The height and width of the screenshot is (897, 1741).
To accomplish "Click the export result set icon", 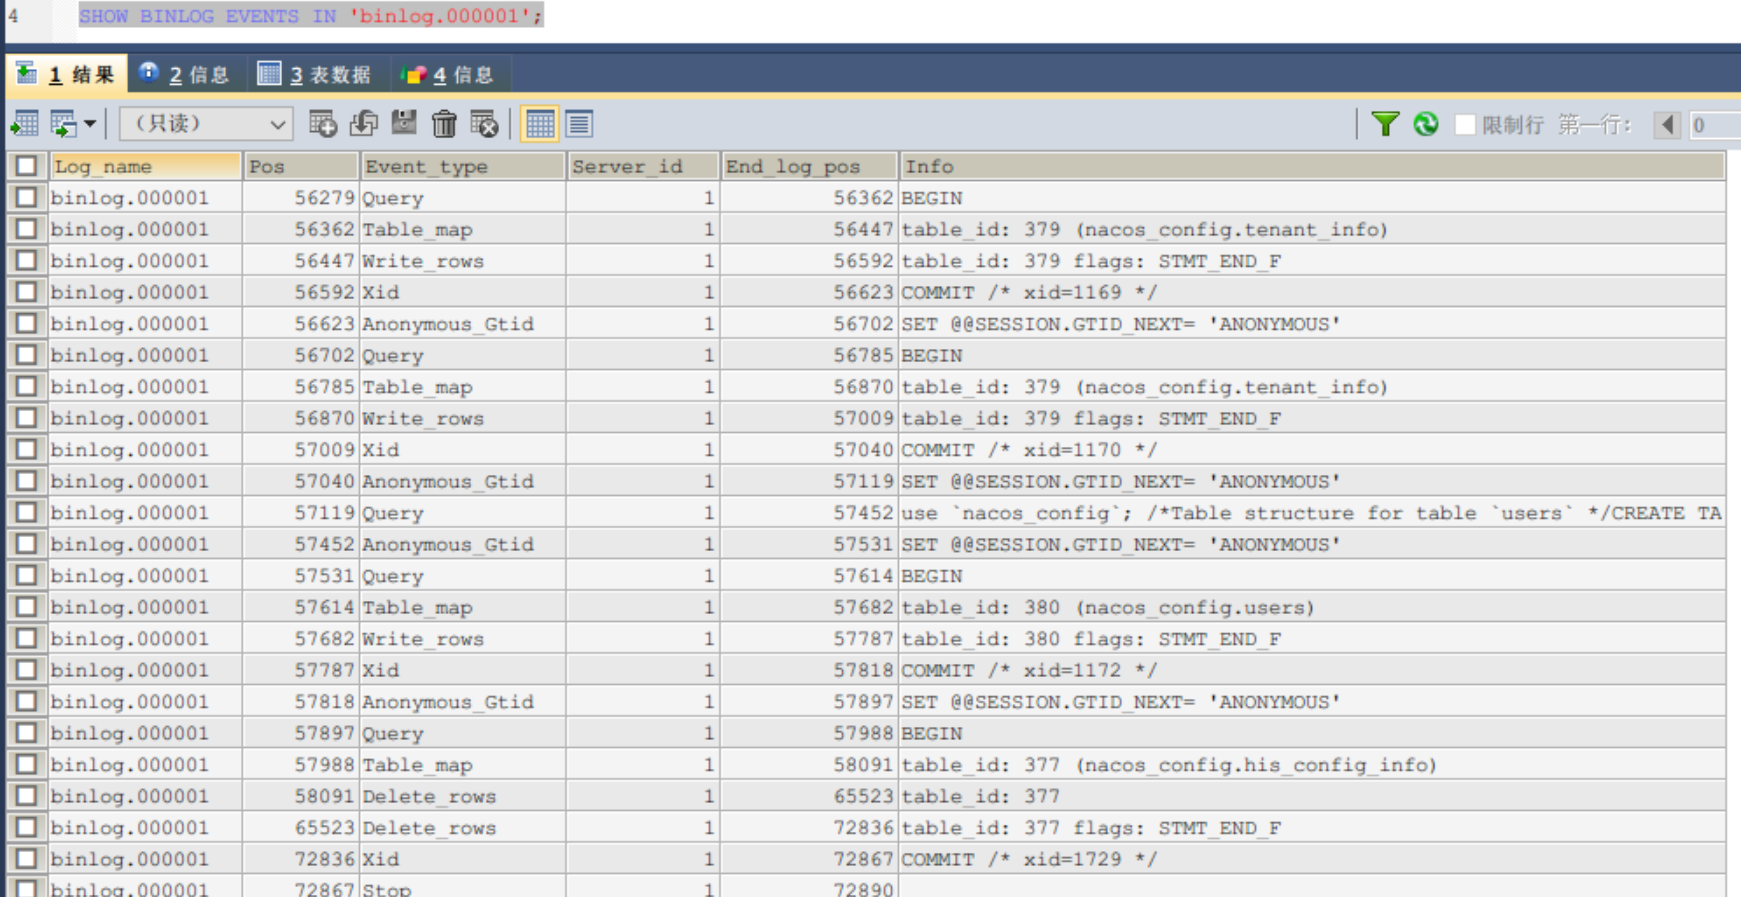I will [24, 124].
